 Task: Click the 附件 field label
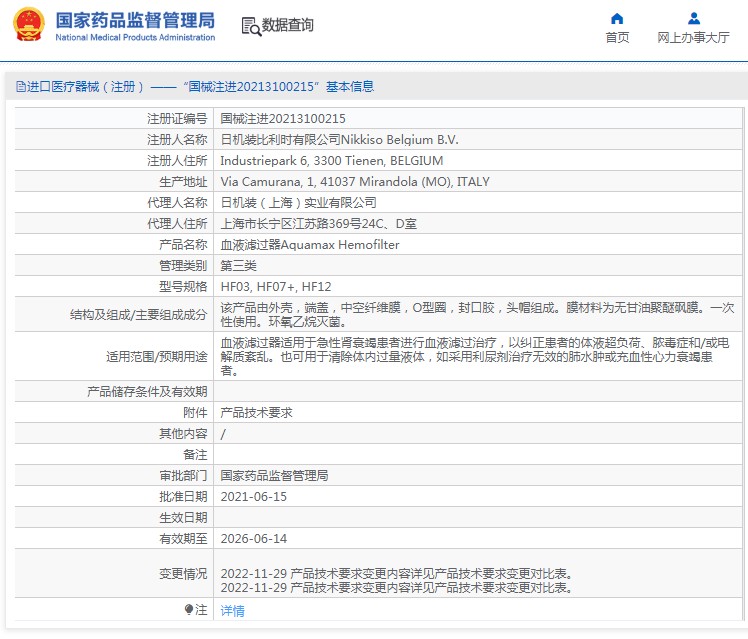(195, 412)
